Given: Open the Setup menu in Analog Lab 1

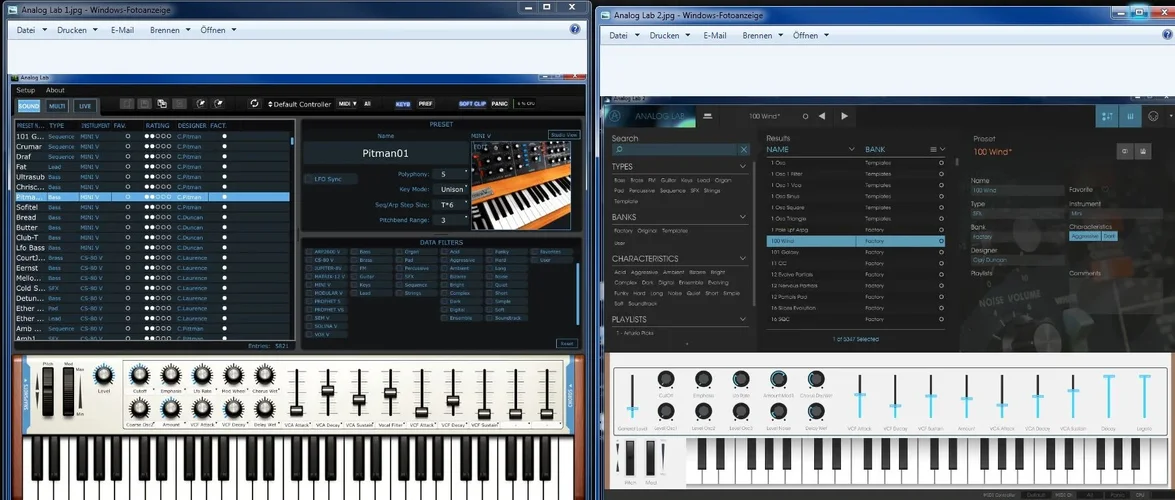Looking at the screenshot, I should [25, 90].
